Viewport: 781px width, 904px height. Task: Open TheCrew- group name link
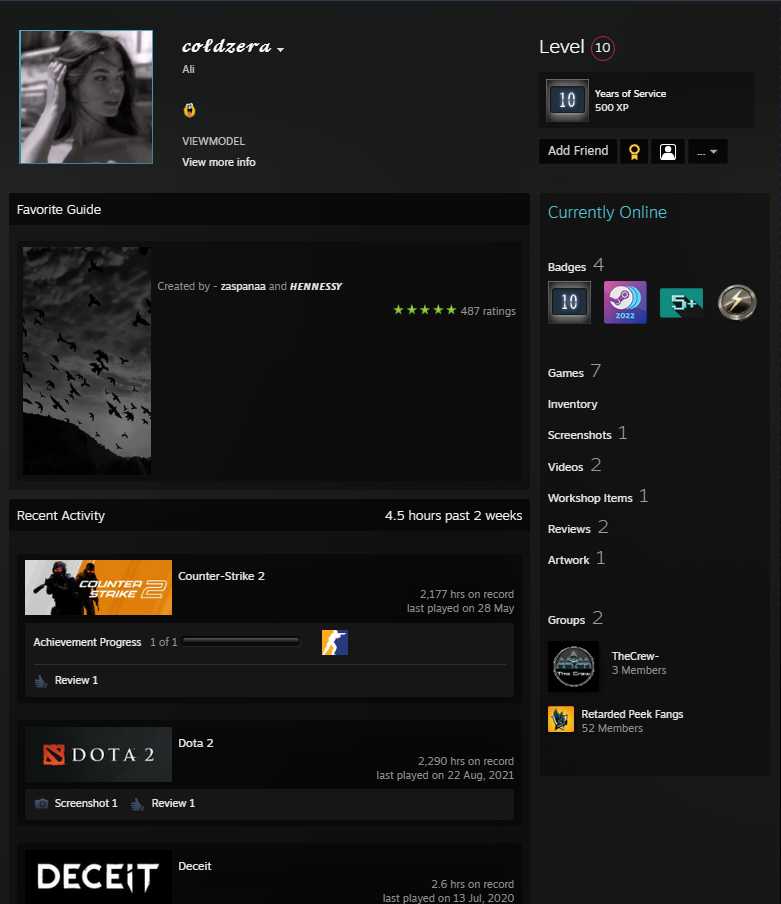(635, 656)
